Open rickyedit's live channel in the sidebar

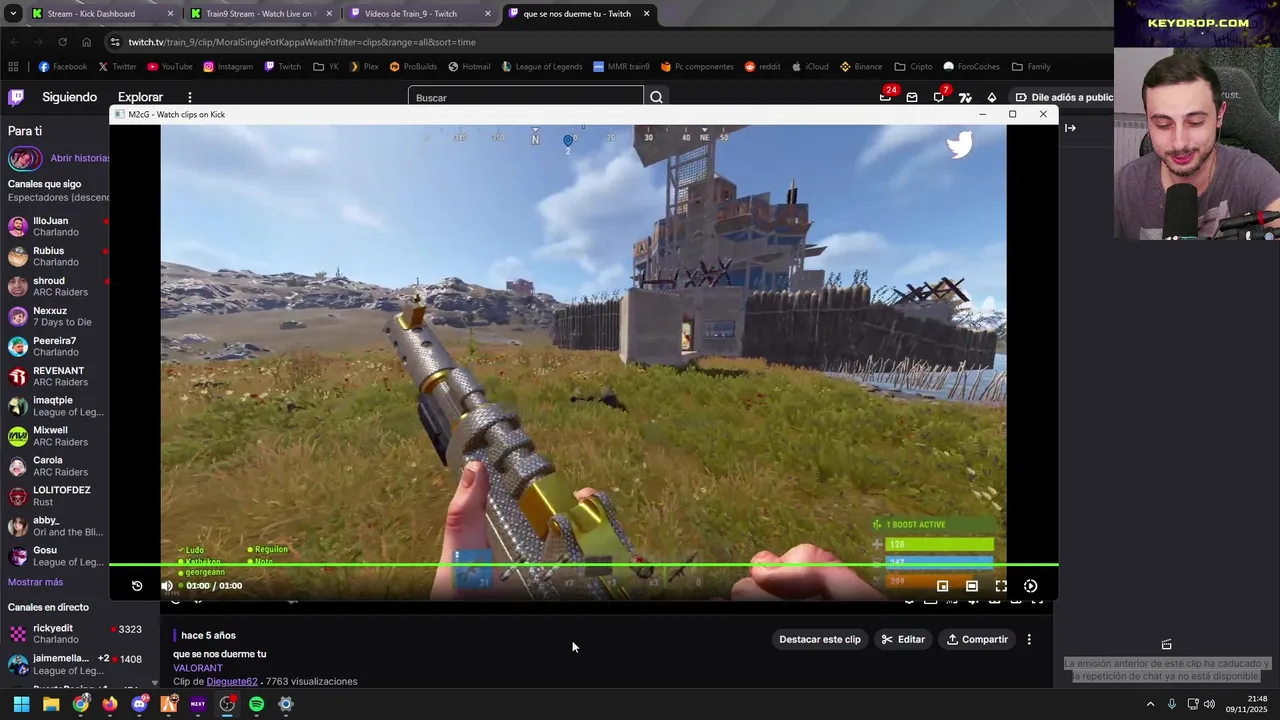(75, 634)
